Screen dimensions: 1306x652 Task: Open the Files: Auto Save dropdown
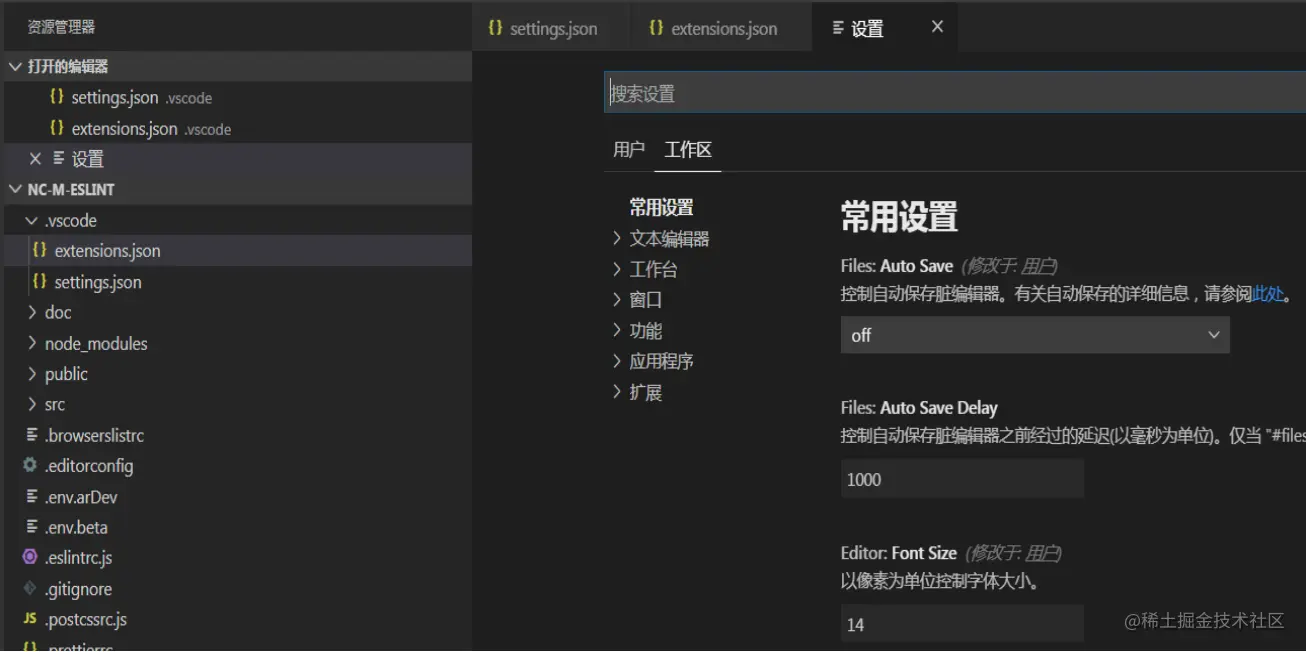[x=1035, y=335]
